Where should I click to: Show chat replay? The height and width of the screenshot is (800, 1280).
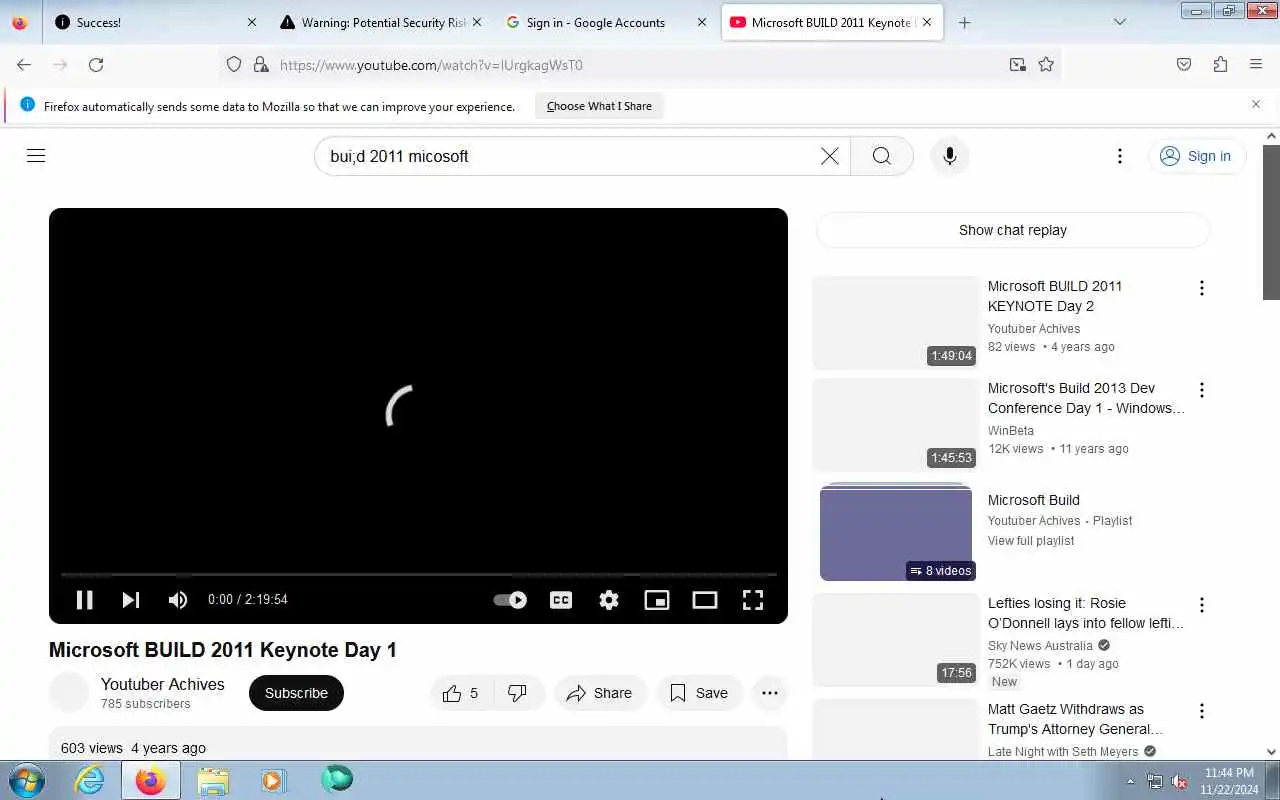point(1013,230)
